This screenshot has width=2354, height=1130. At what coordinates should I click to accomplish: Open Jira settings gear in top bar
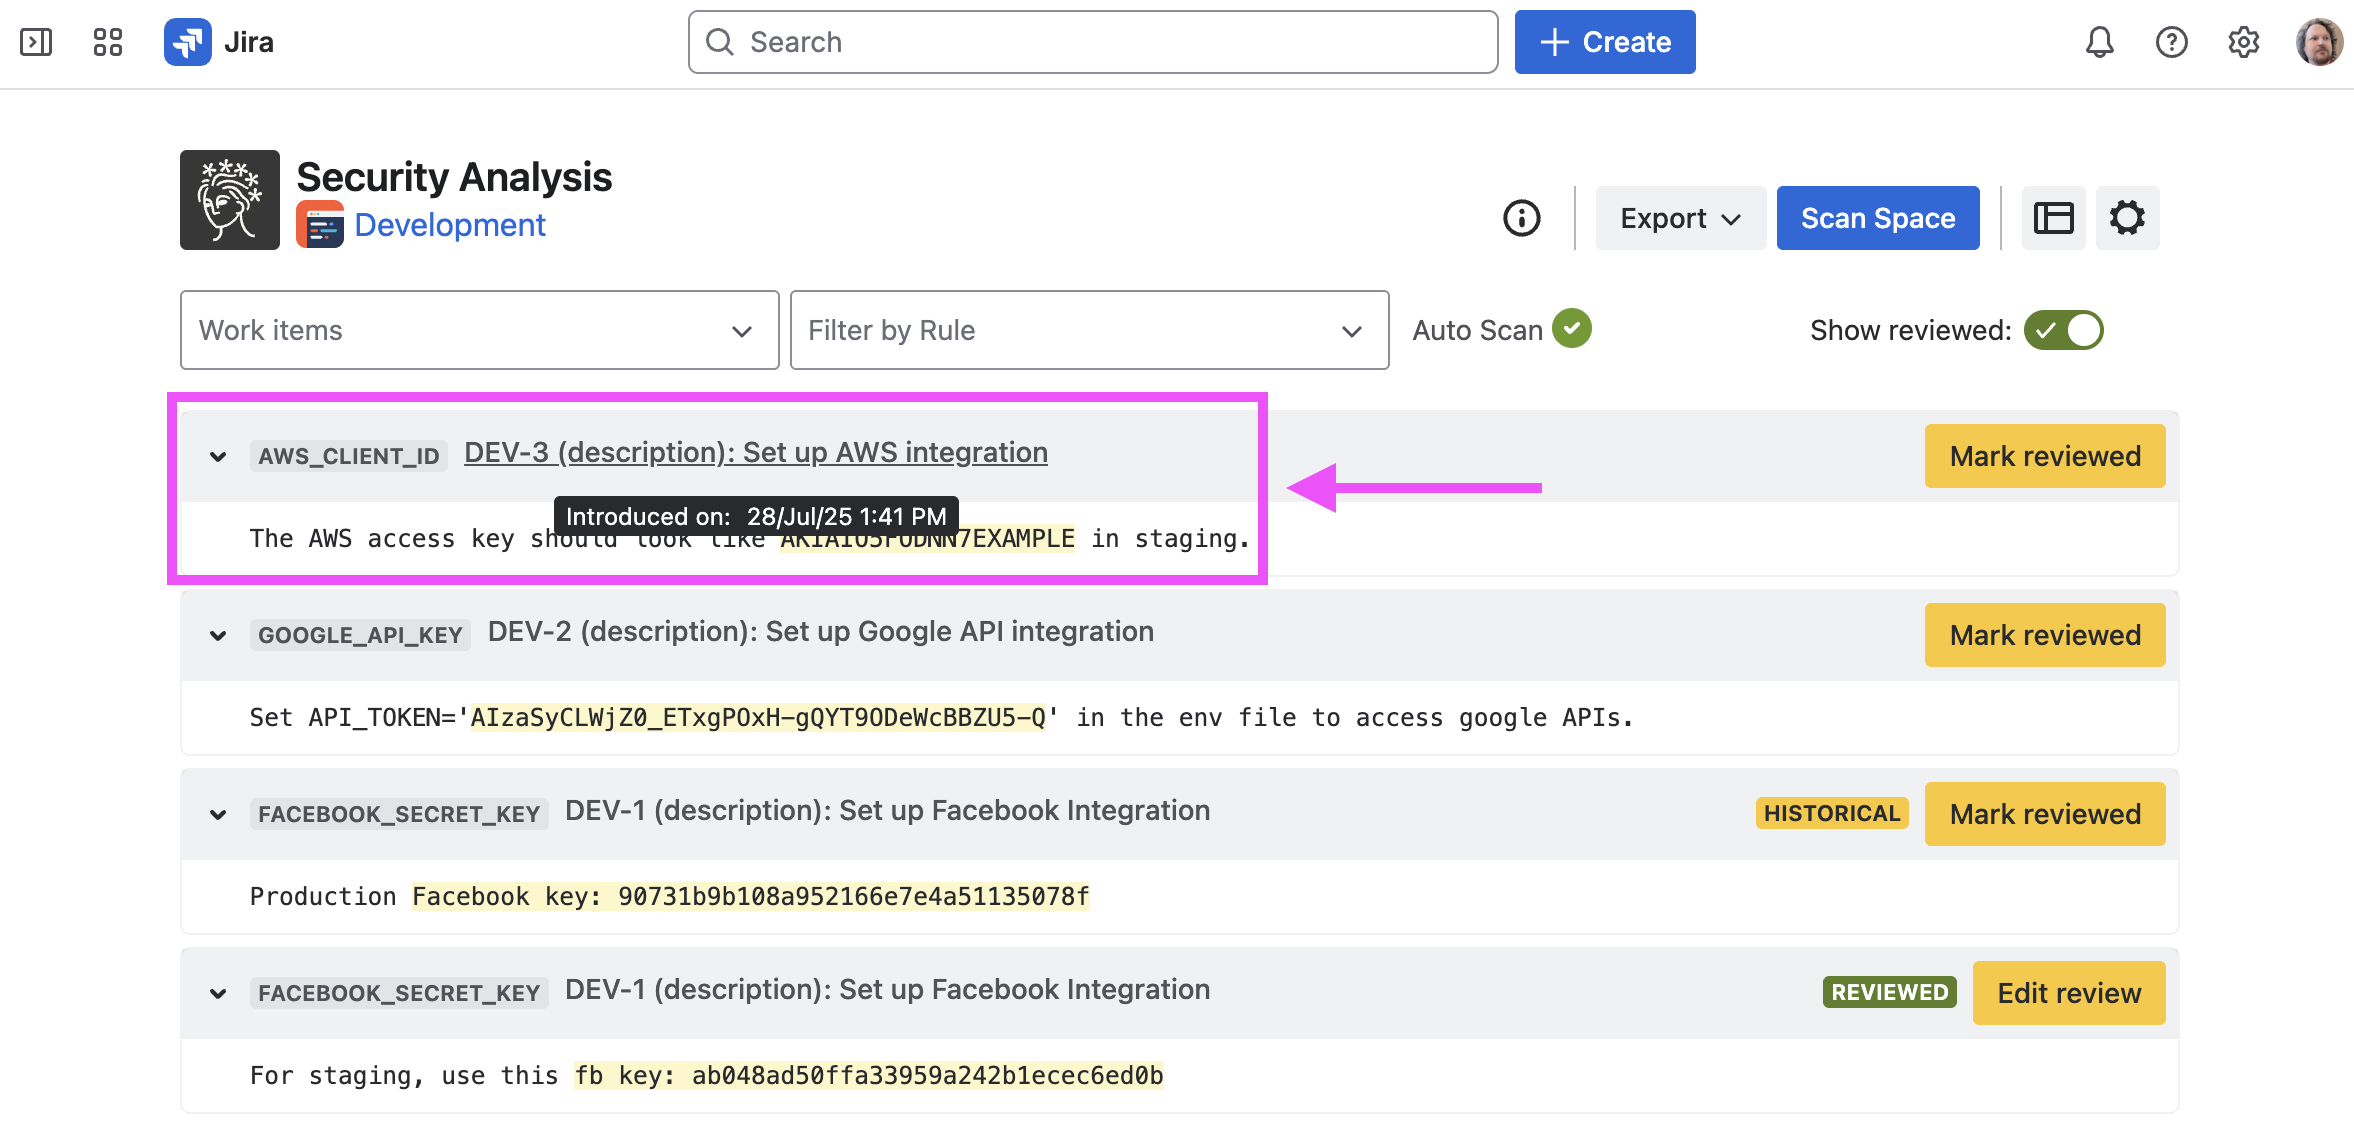[x=2243, y=42]
